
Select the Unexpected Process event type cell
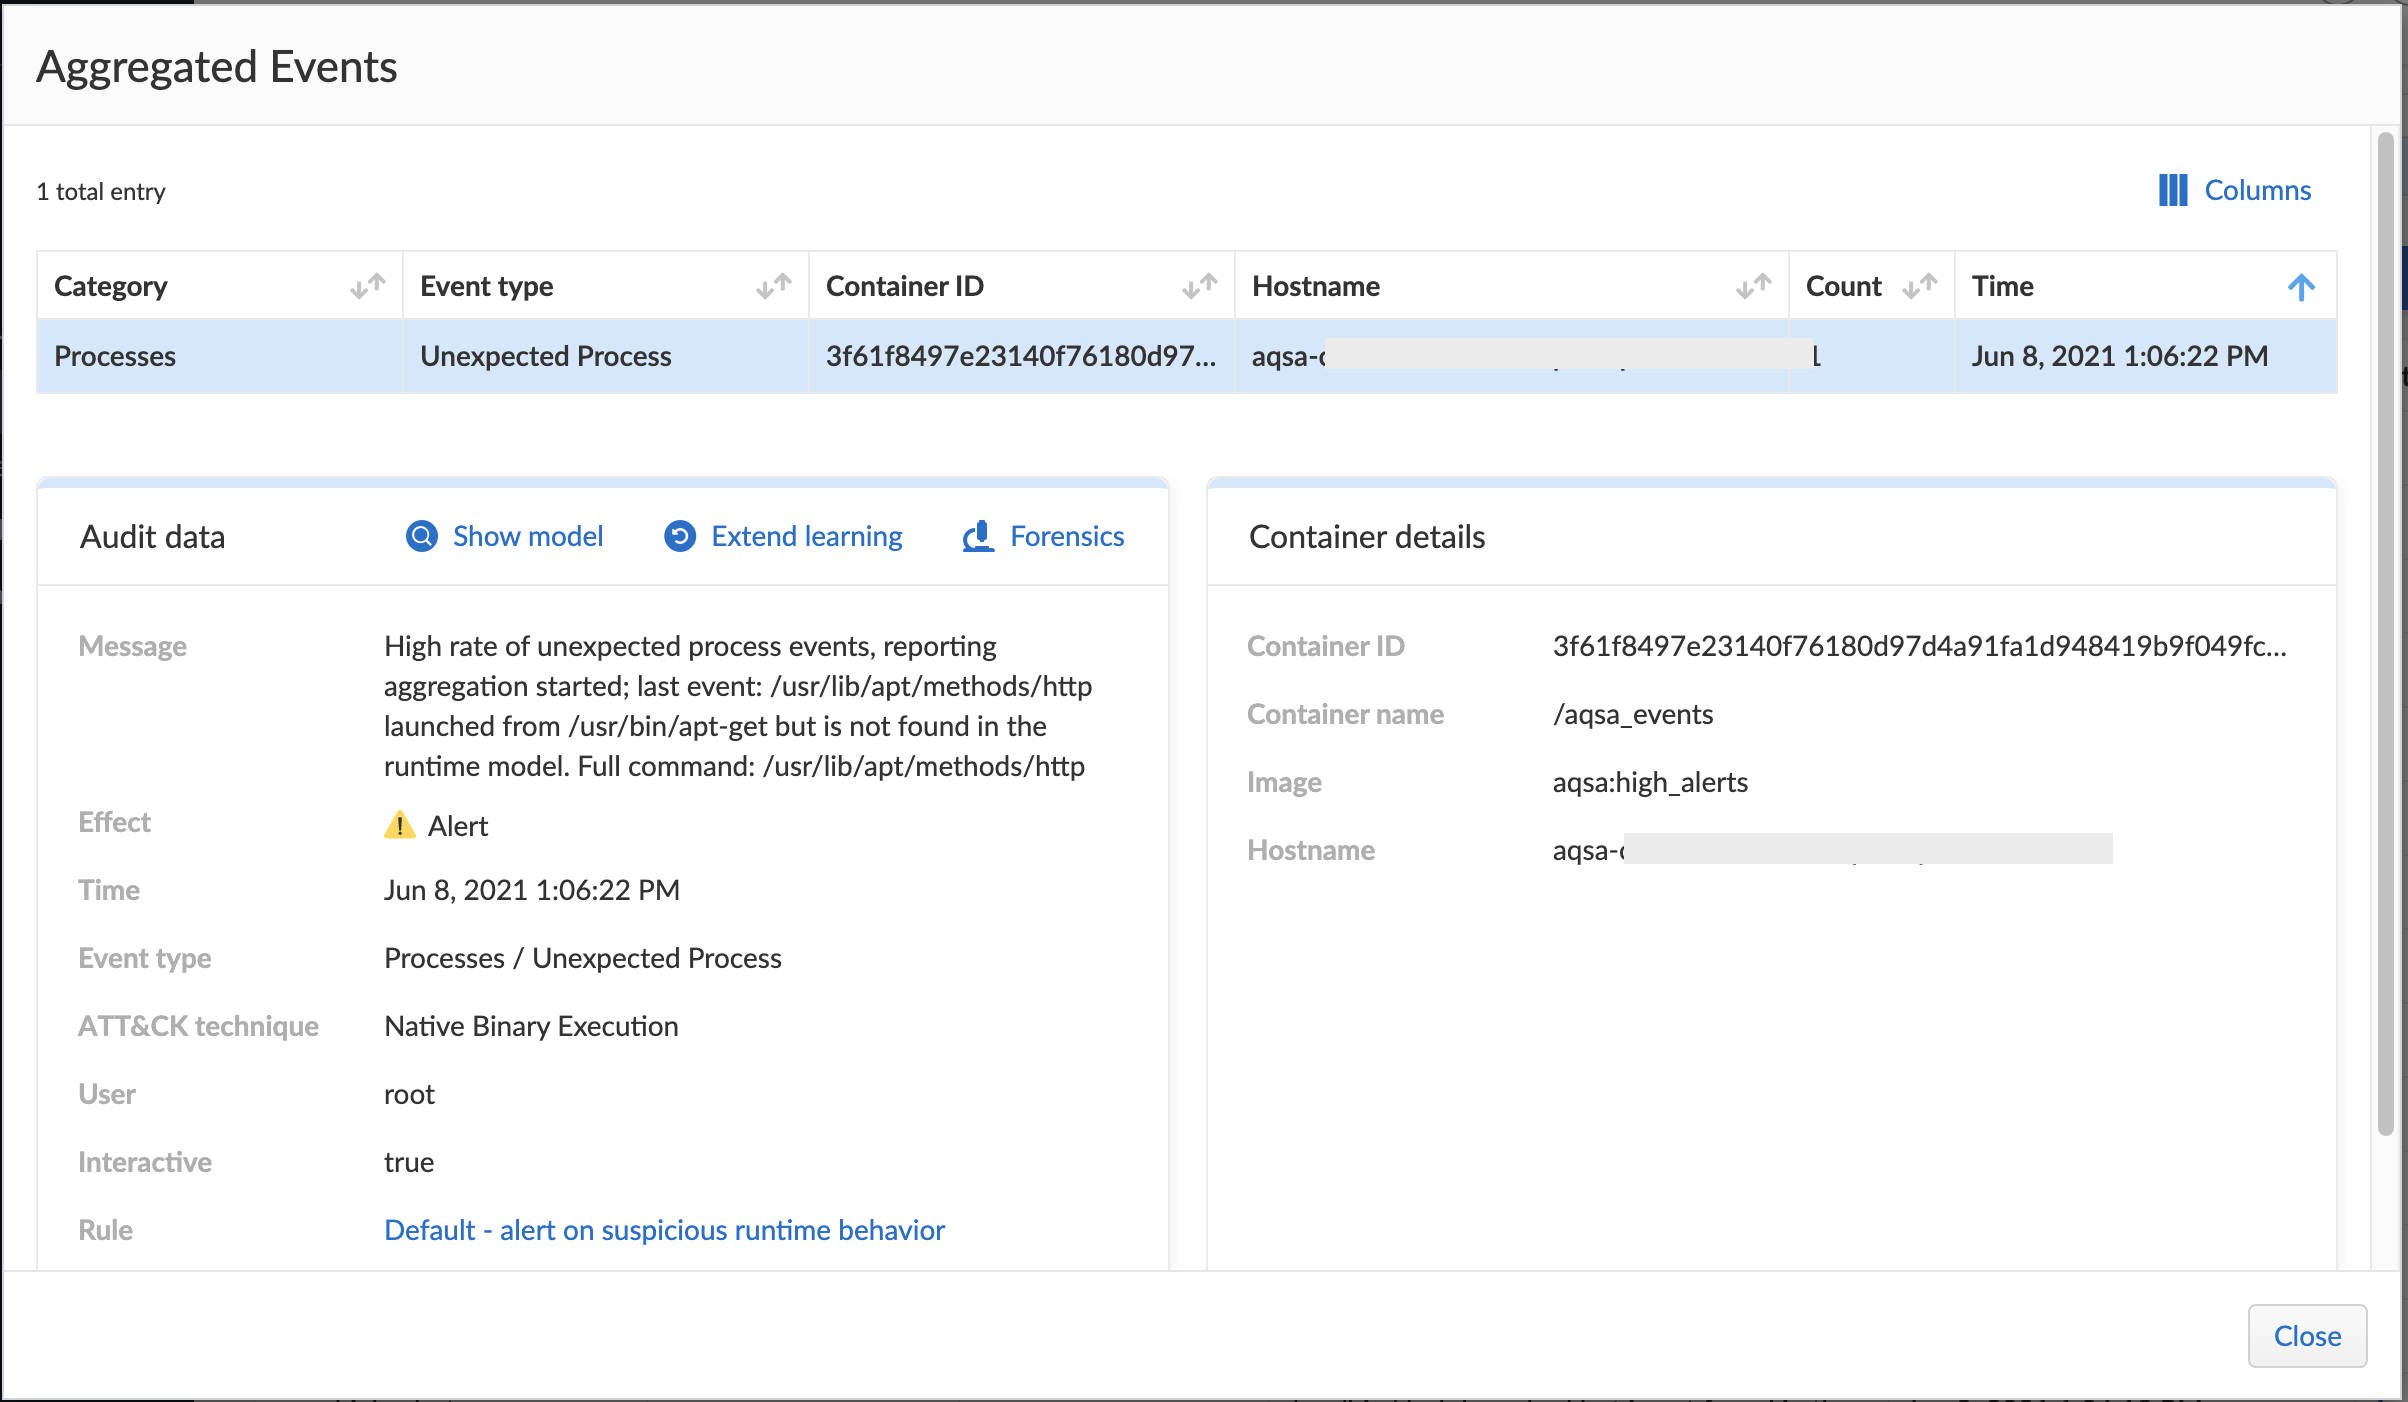pyautogui.click(x=605, y=356)
